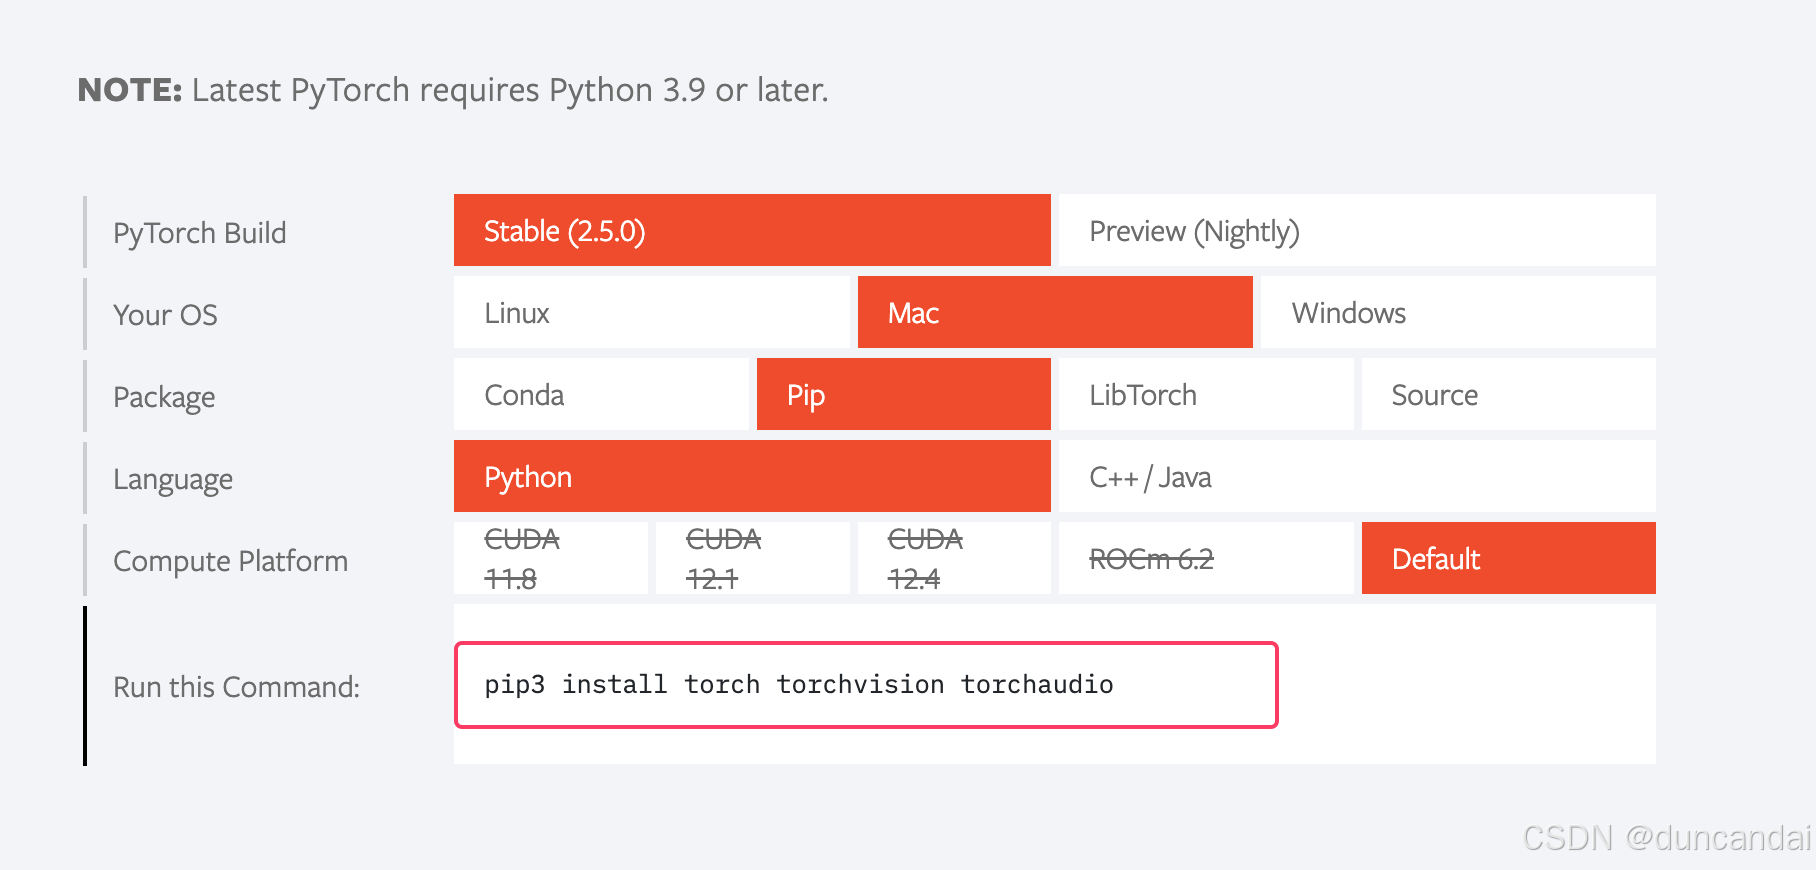Choose Python as the language
Screen dimensions: 1816x870
pyautogui.click(x=752, y=476)
